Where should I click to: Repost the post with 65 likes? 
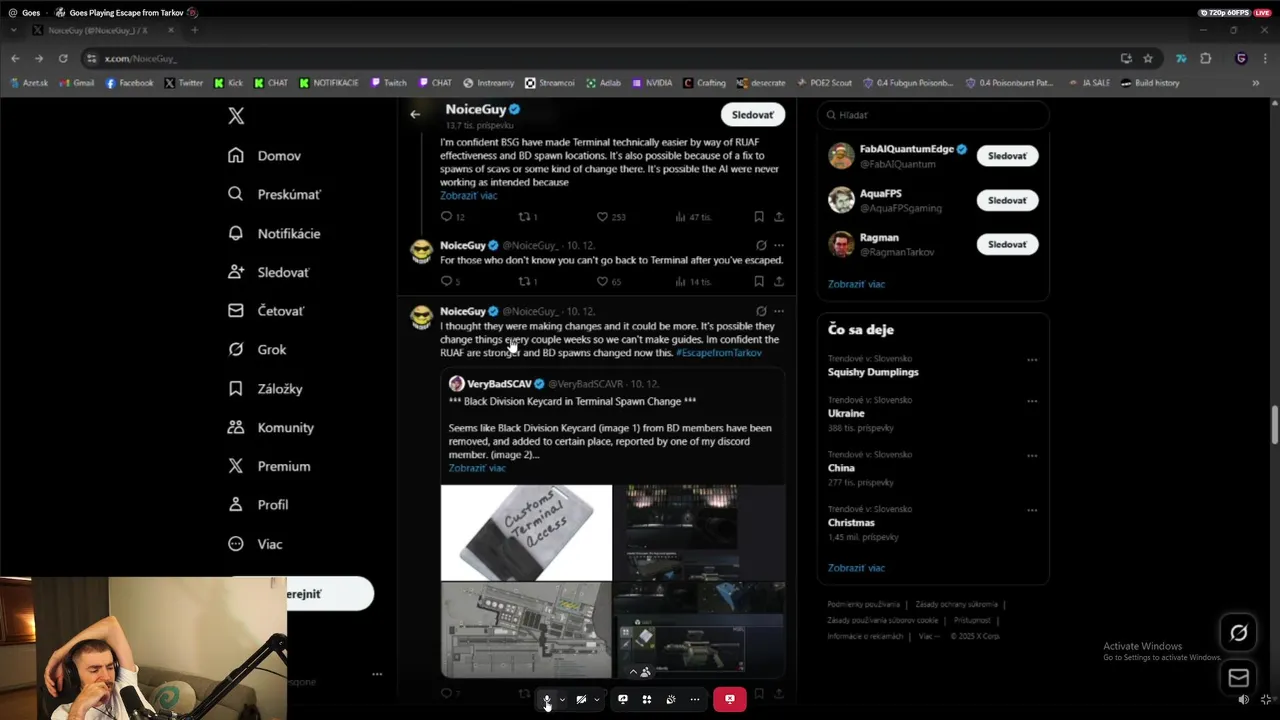click(x=527, y=282)
